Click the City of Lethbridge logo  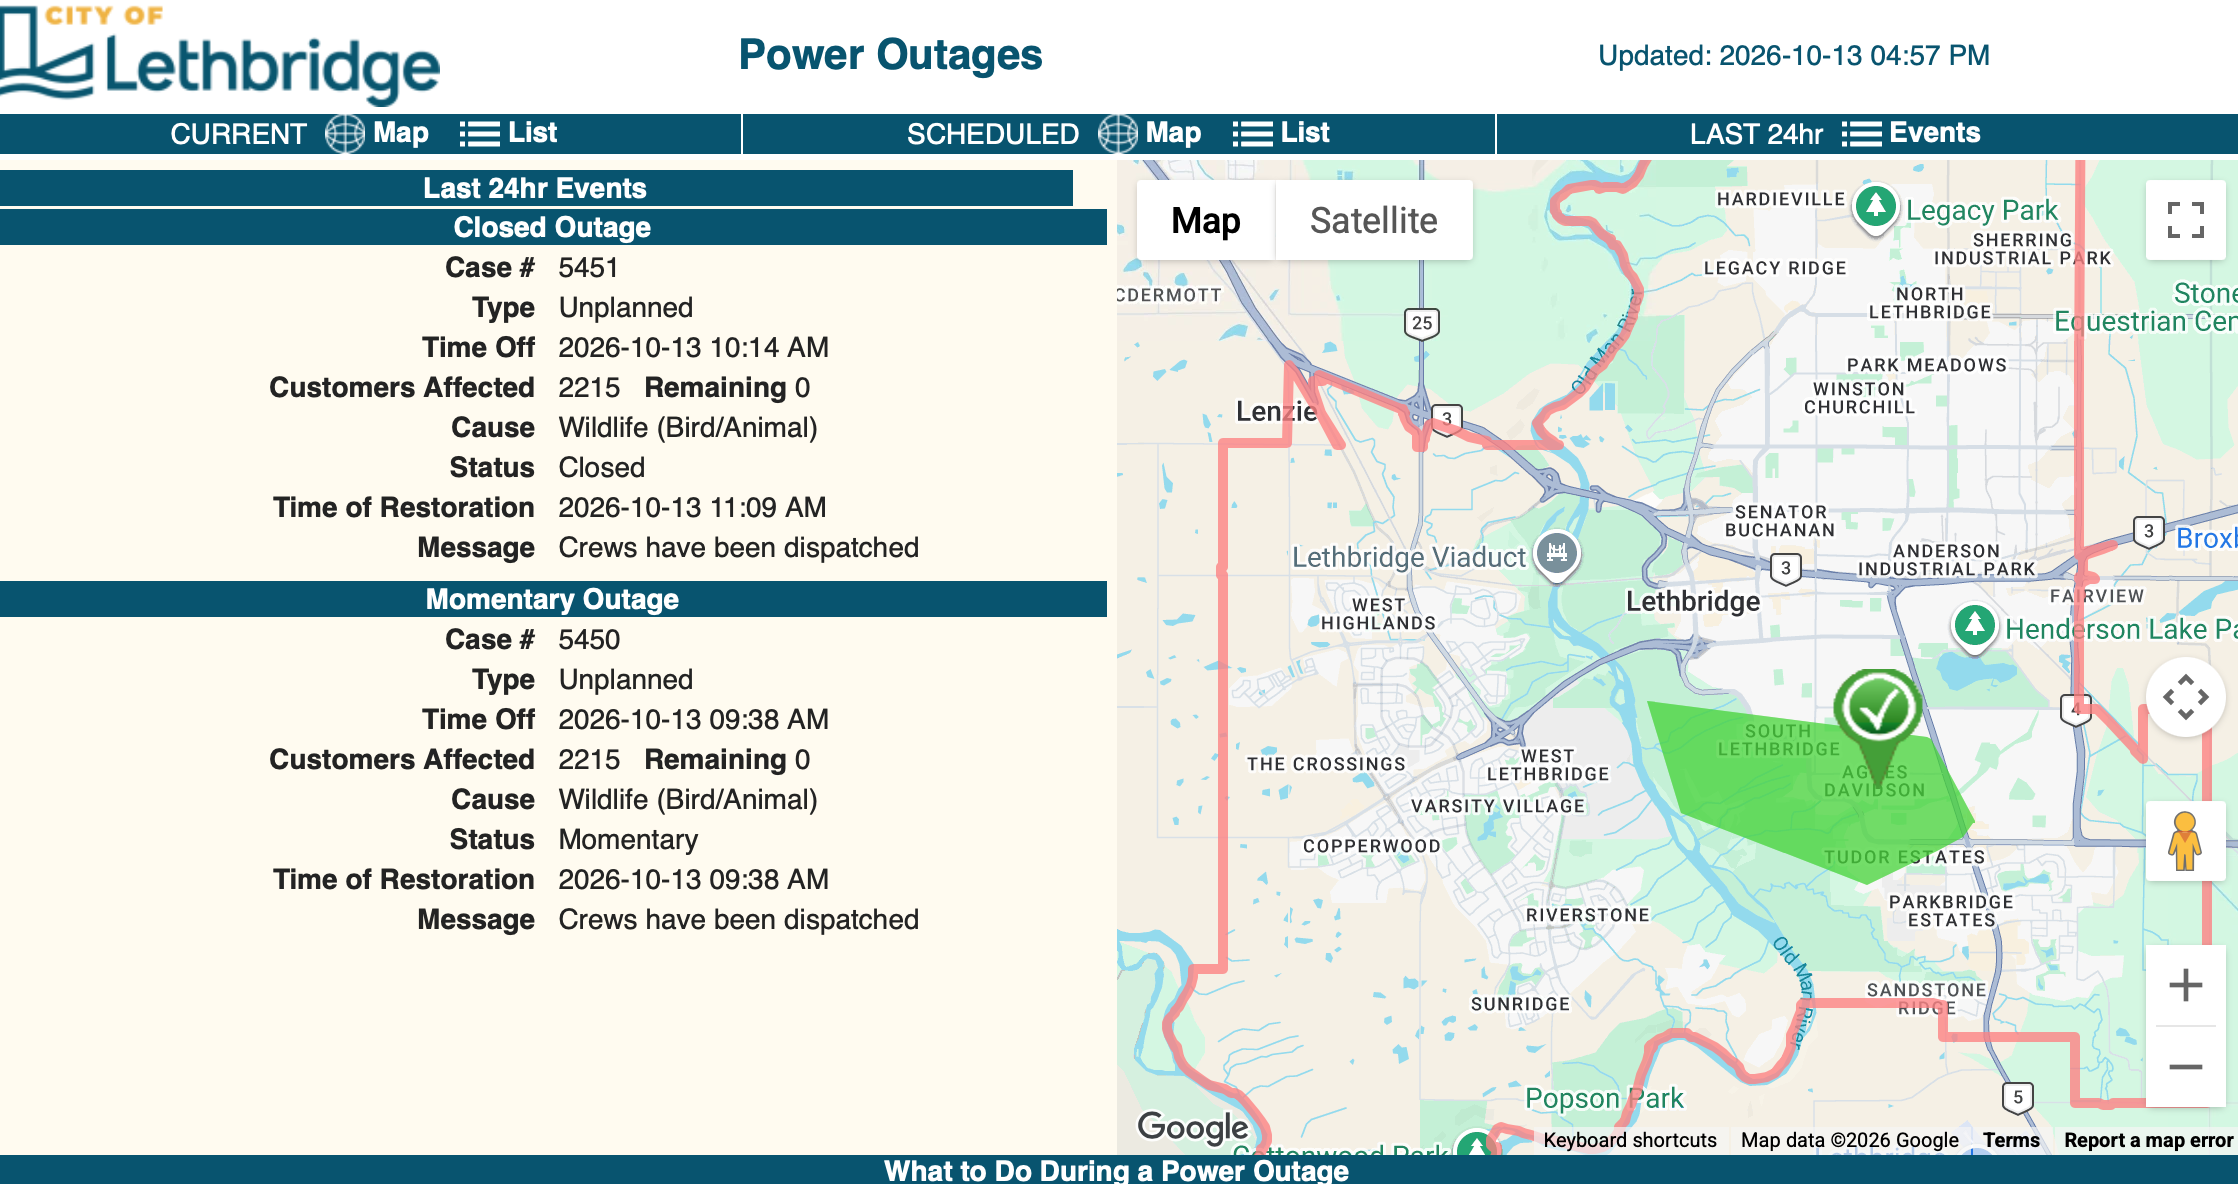coord(220,54)
